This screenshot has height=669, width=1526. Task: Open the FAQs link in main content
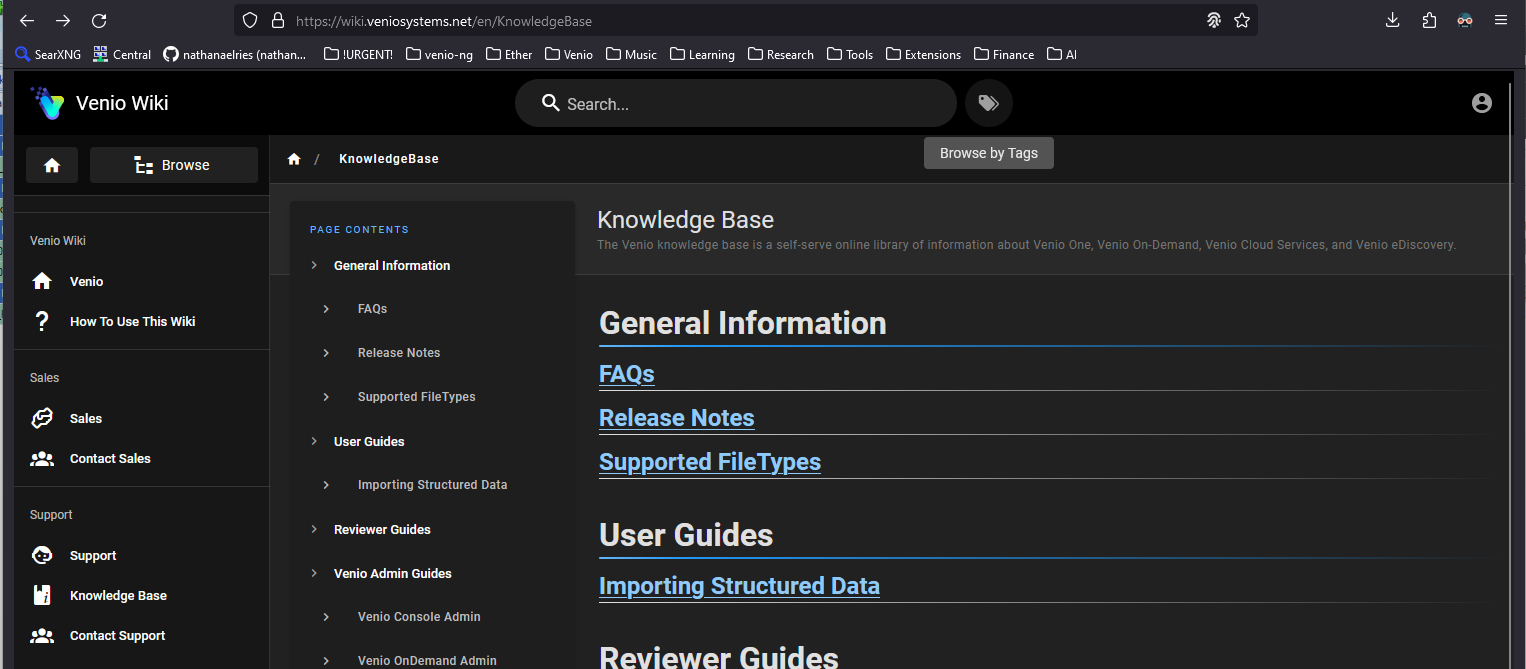pos(627,374)
